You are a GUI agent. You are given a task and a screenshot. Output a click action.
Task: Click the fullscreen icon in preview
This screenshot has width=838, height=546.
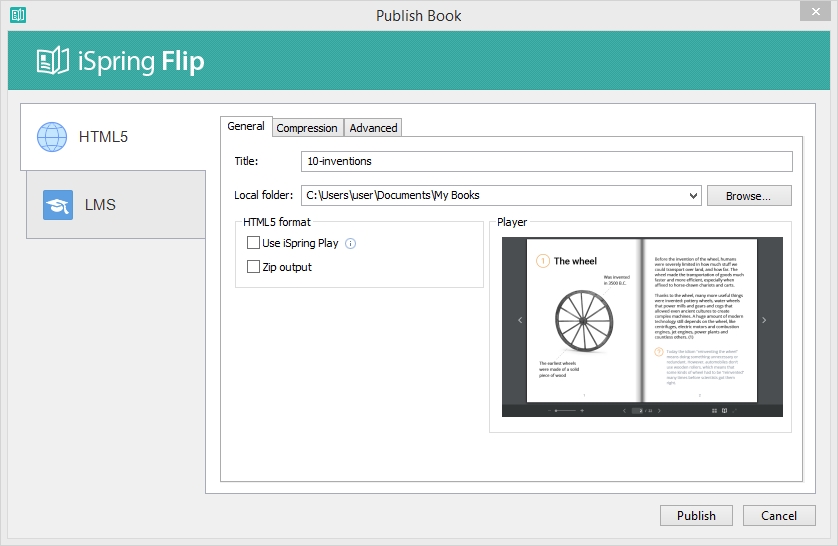(x=734, y=410)
